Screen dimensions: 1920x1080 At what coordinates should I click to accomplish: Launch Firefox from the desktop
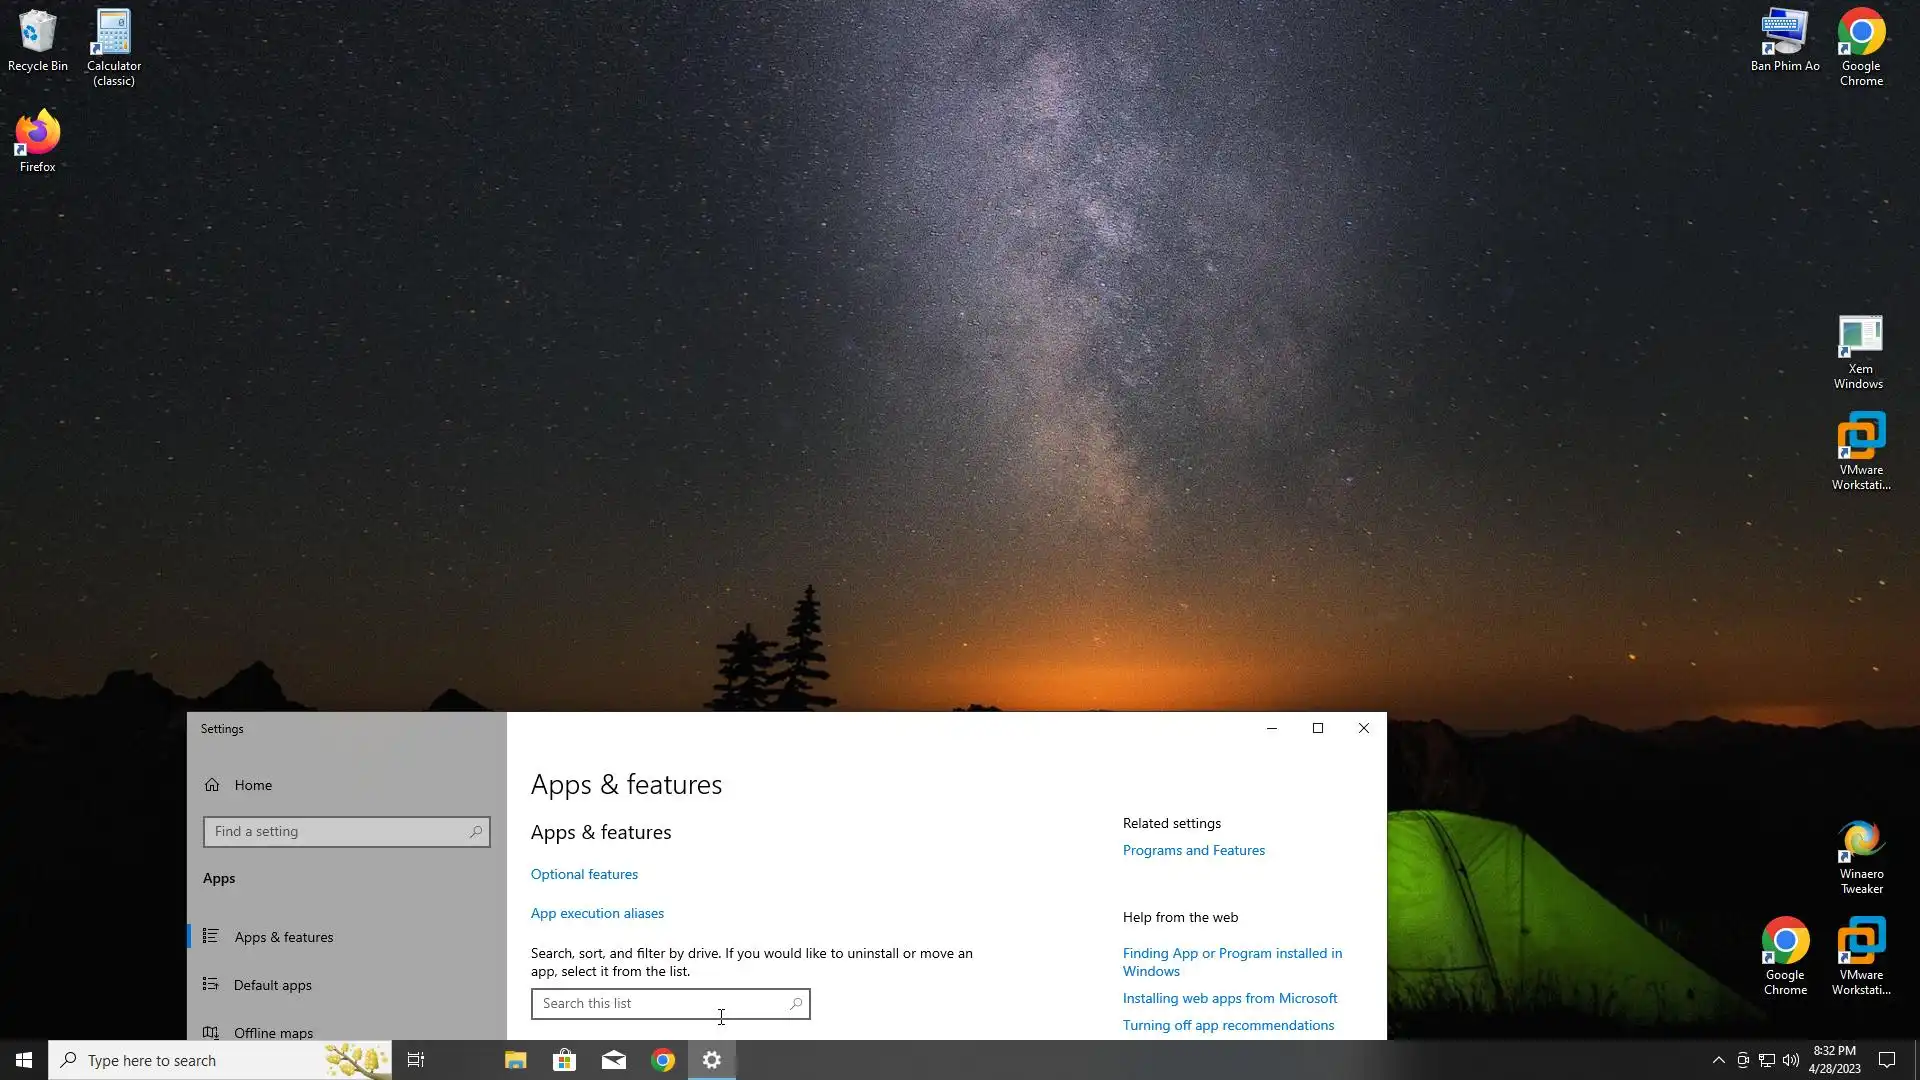[x=37, y=140]
